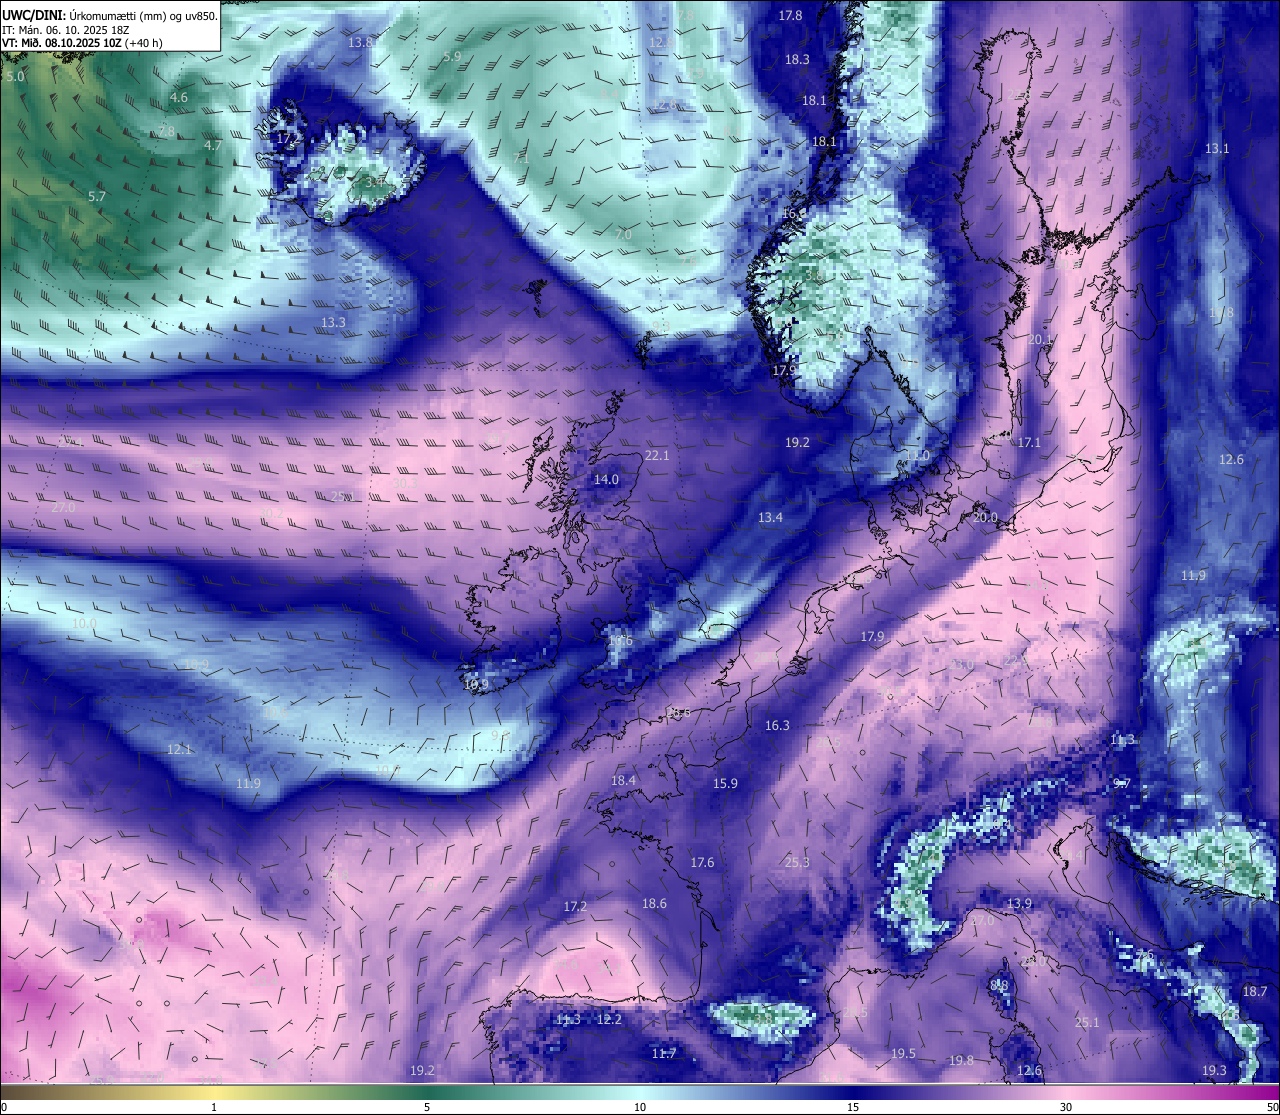
Task: Click the 13.9 value over northern Italy
Action: pos(1019,903)
